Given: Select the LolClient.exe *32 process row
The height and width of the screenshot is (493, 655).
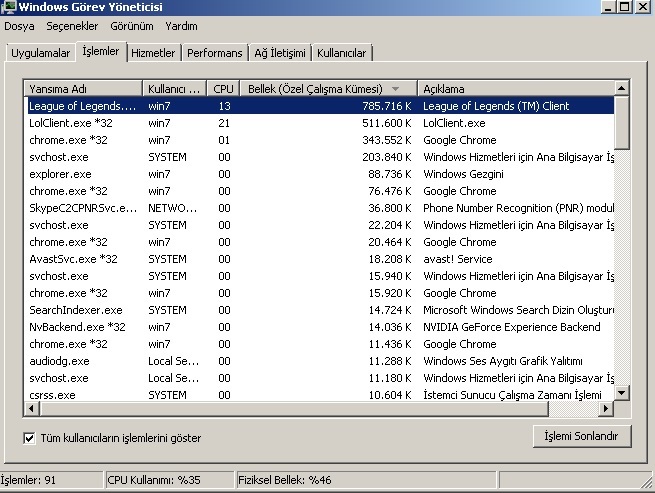Looking at the screenshot, I should [x=68, y=123].
